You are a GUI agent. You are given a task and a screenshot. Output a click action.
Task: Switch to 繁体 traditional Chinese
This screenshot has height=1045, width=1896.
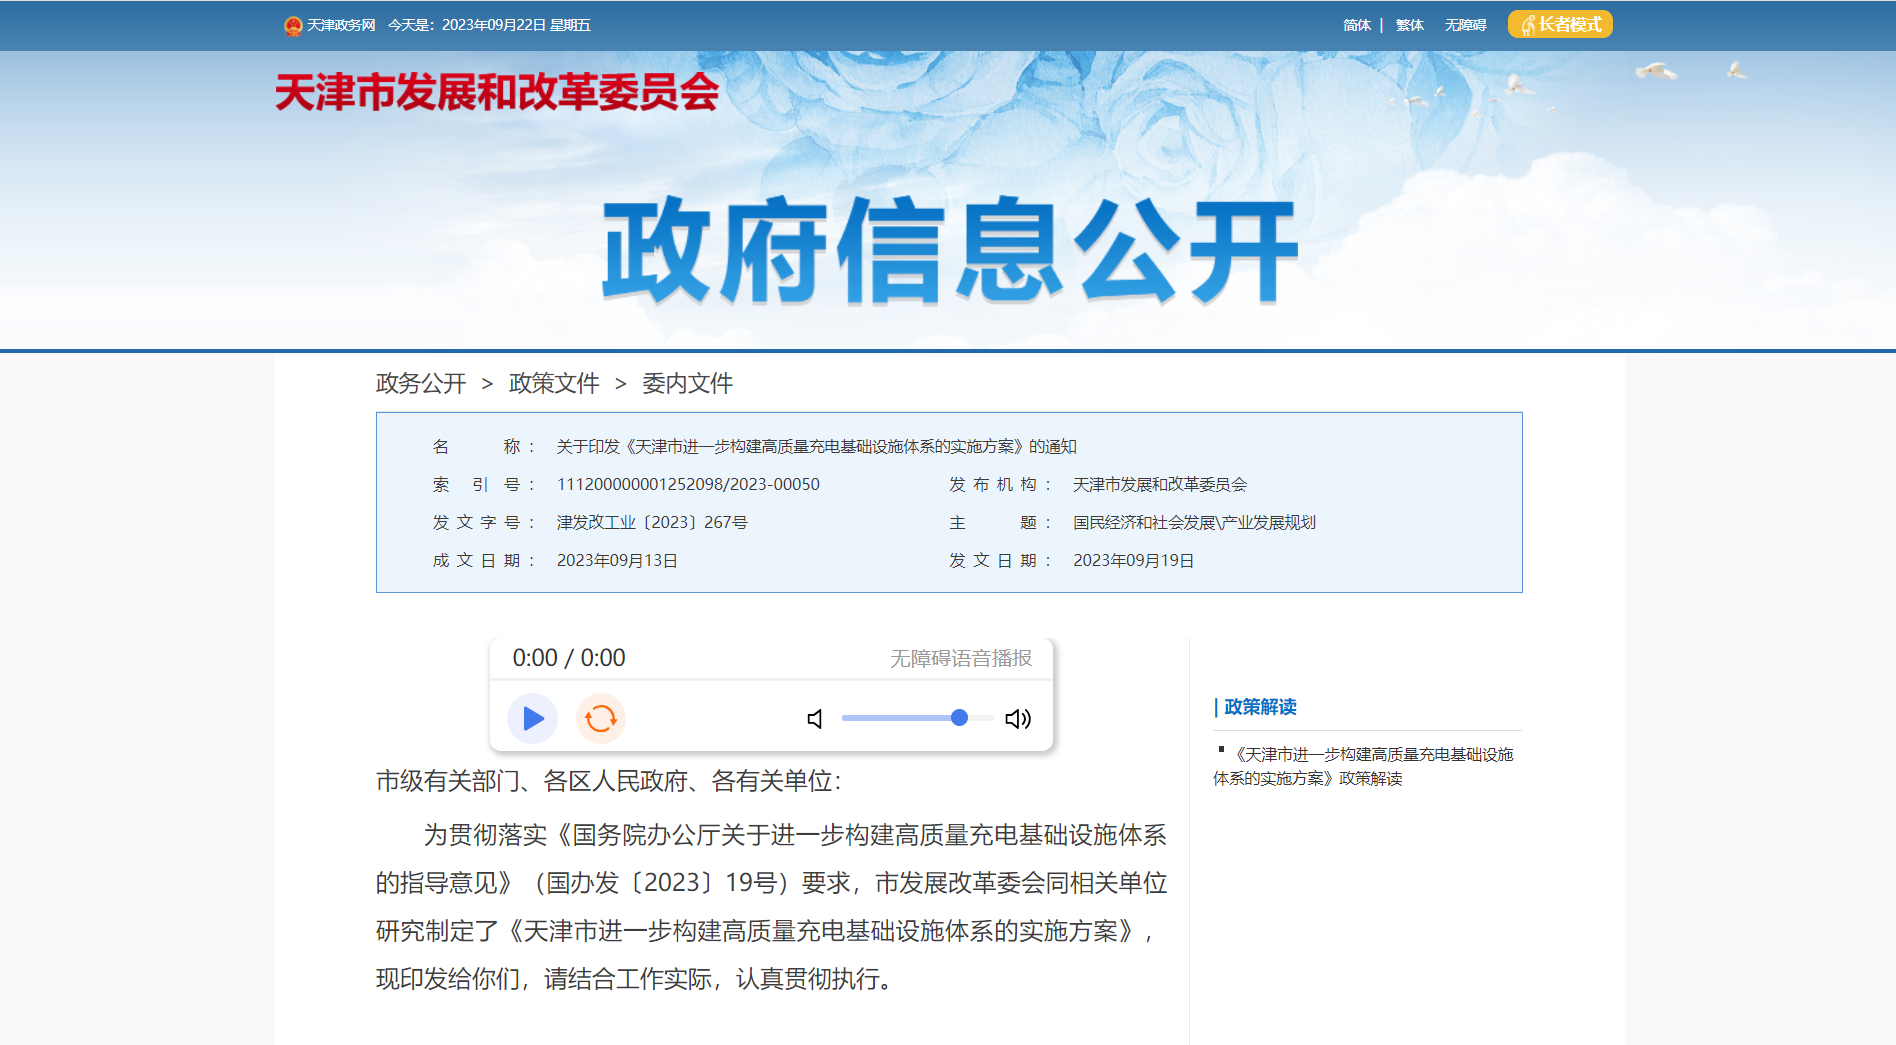point(1409,25)
